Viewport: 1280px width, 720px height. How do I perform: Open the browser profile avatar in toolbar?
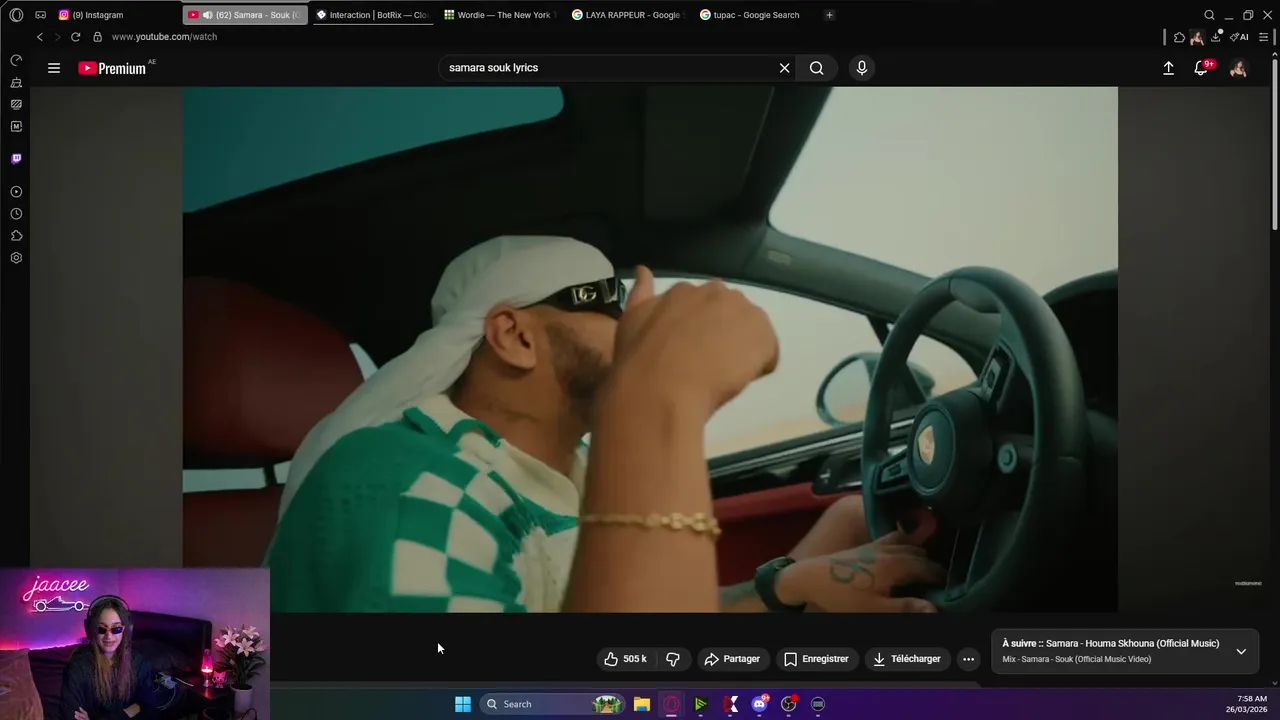pos(1197,38)
